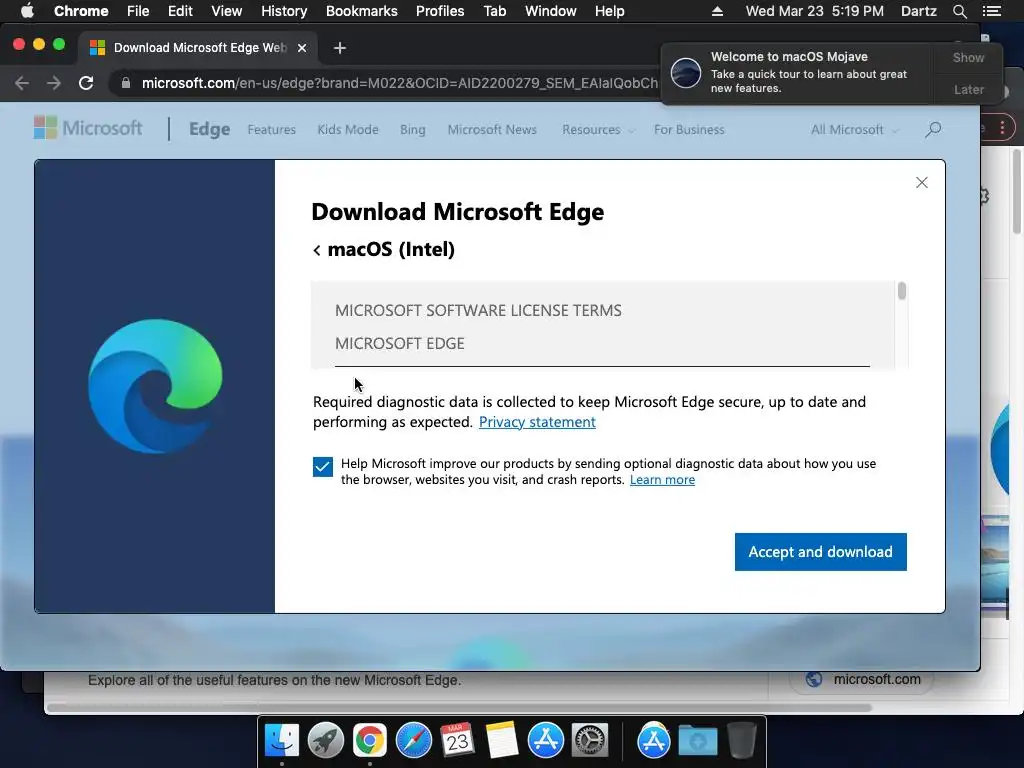
Task: Open System Preferences from the Dock
Action: [590, 741]
